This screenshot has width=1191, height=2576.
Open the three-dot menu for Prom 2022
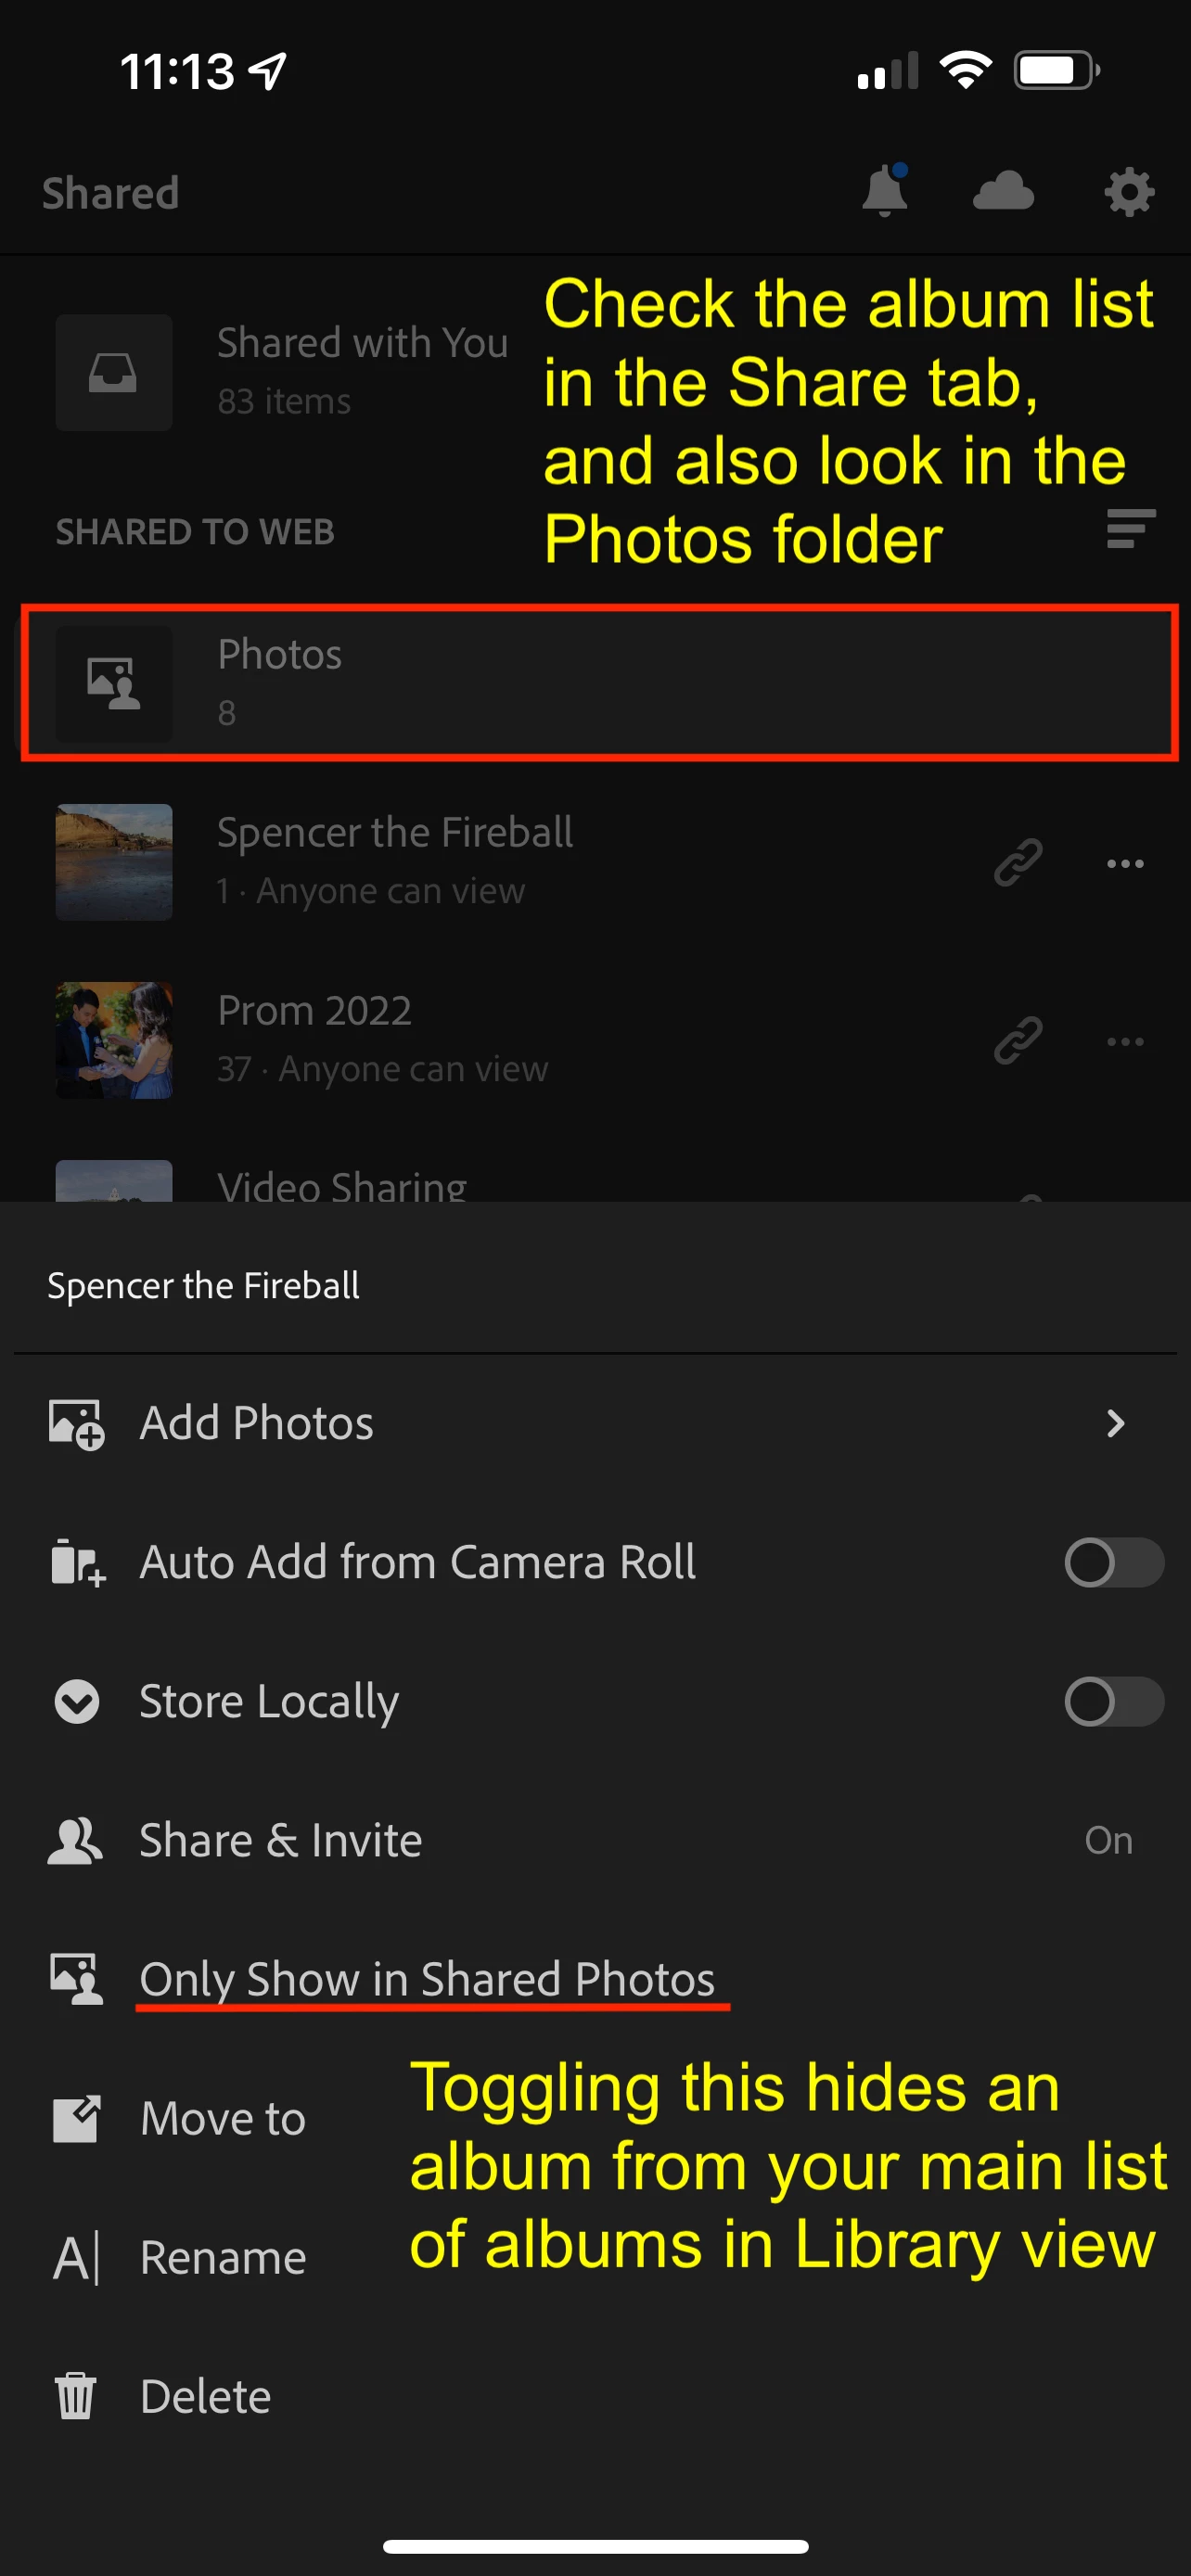click(1125, 1041)
